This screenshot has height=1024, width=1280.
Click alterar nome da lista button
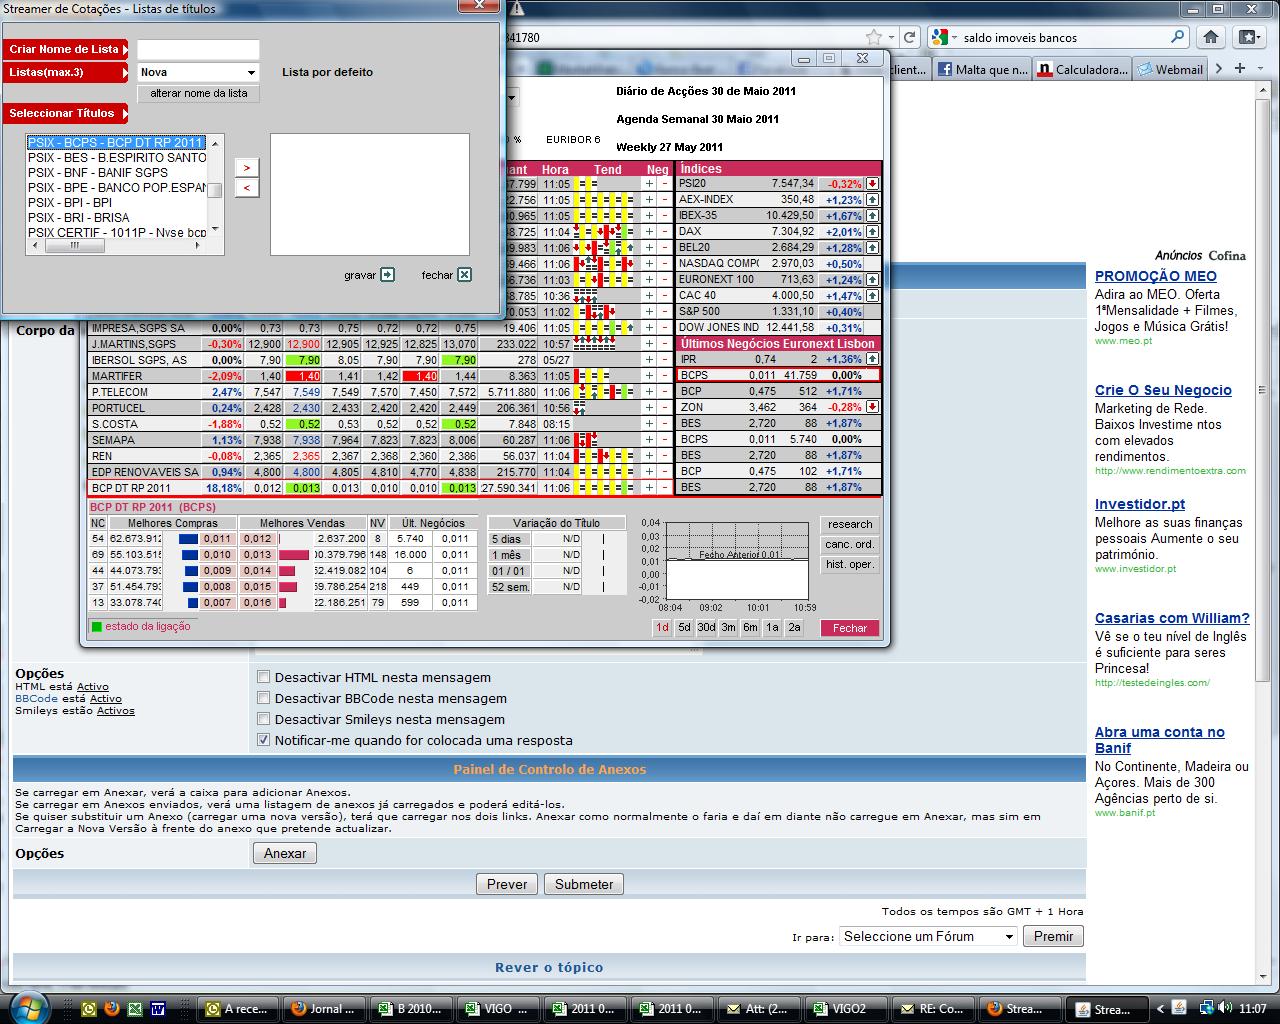coord(199,93)
